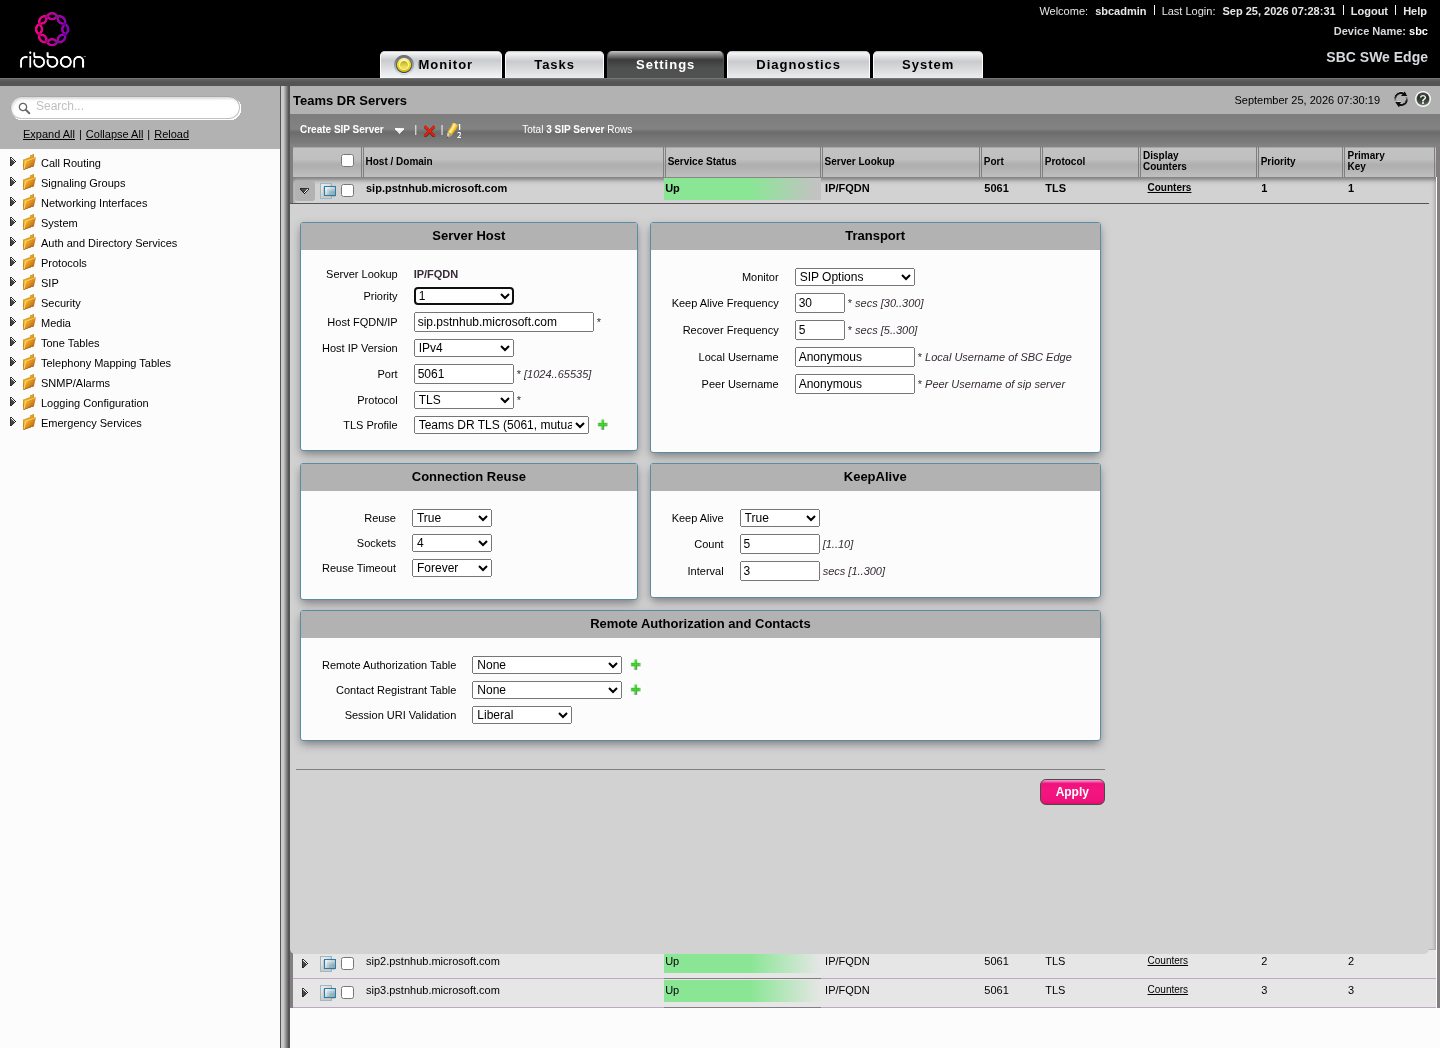
Task: Switch to the Tasks tab
Action: (554, 64)
